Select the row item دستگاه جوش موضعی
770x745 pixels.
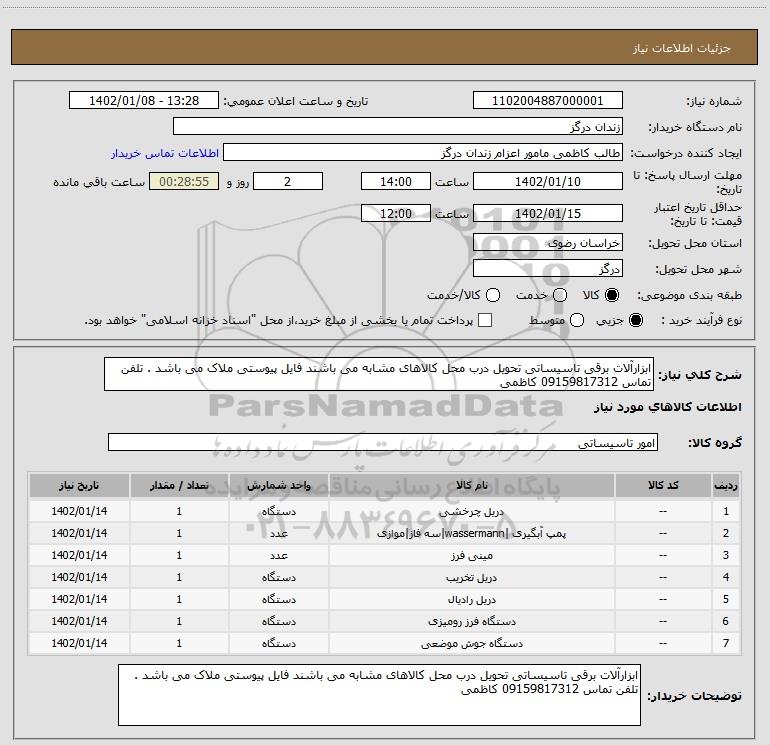(x=471, y=643)
